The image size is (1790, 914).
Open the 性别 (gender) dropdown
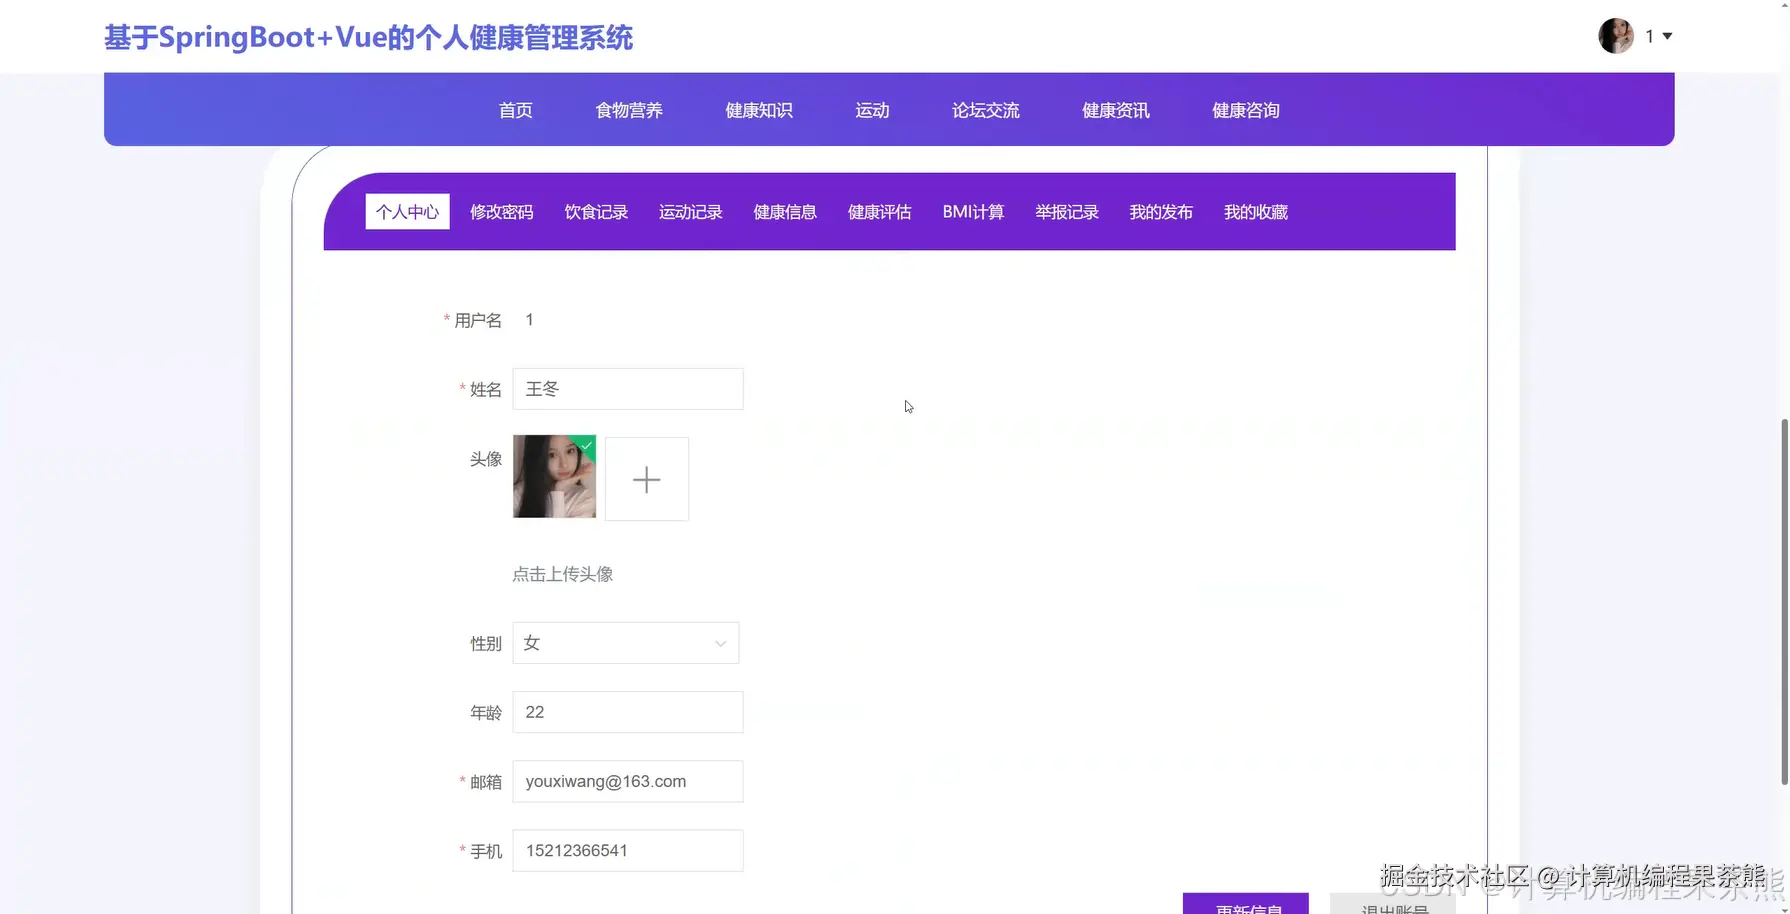click(625, 642)
